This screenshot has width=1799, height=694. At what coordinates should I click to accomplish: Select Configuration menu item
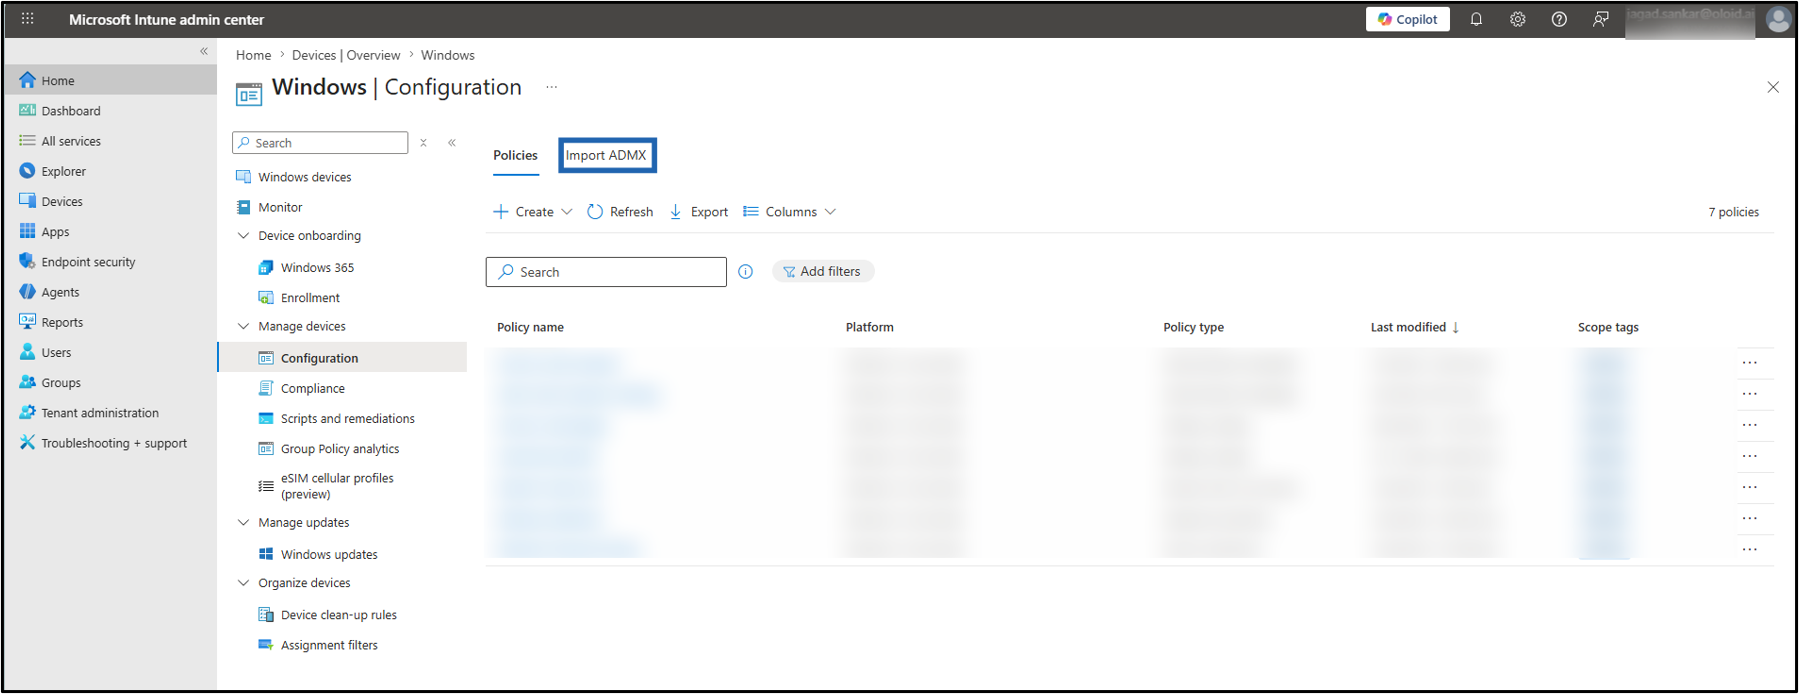(342, 358)
